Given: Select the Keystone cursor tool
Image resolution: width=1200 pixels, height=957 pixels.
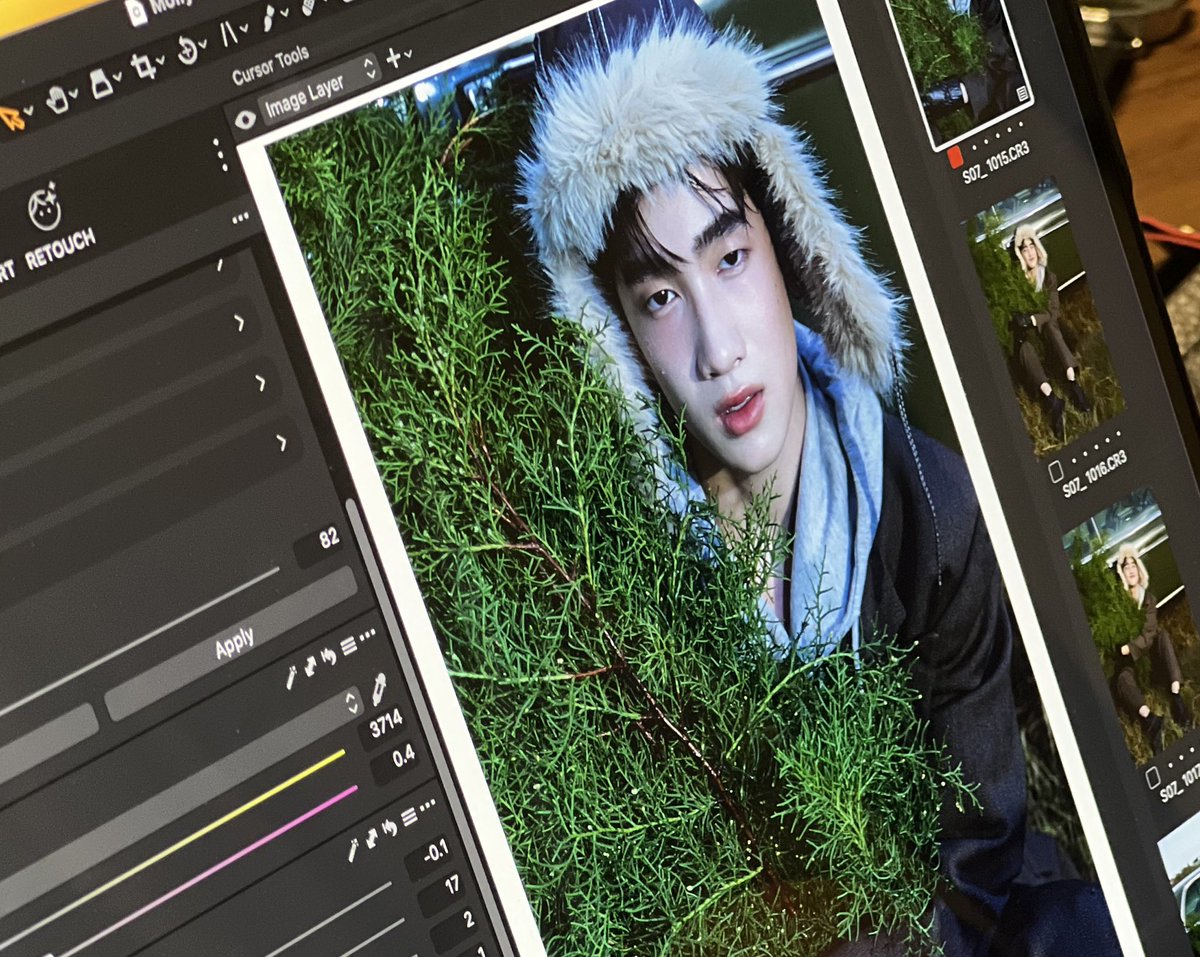Looking at the screenshot, I should [x=230, y=34].
